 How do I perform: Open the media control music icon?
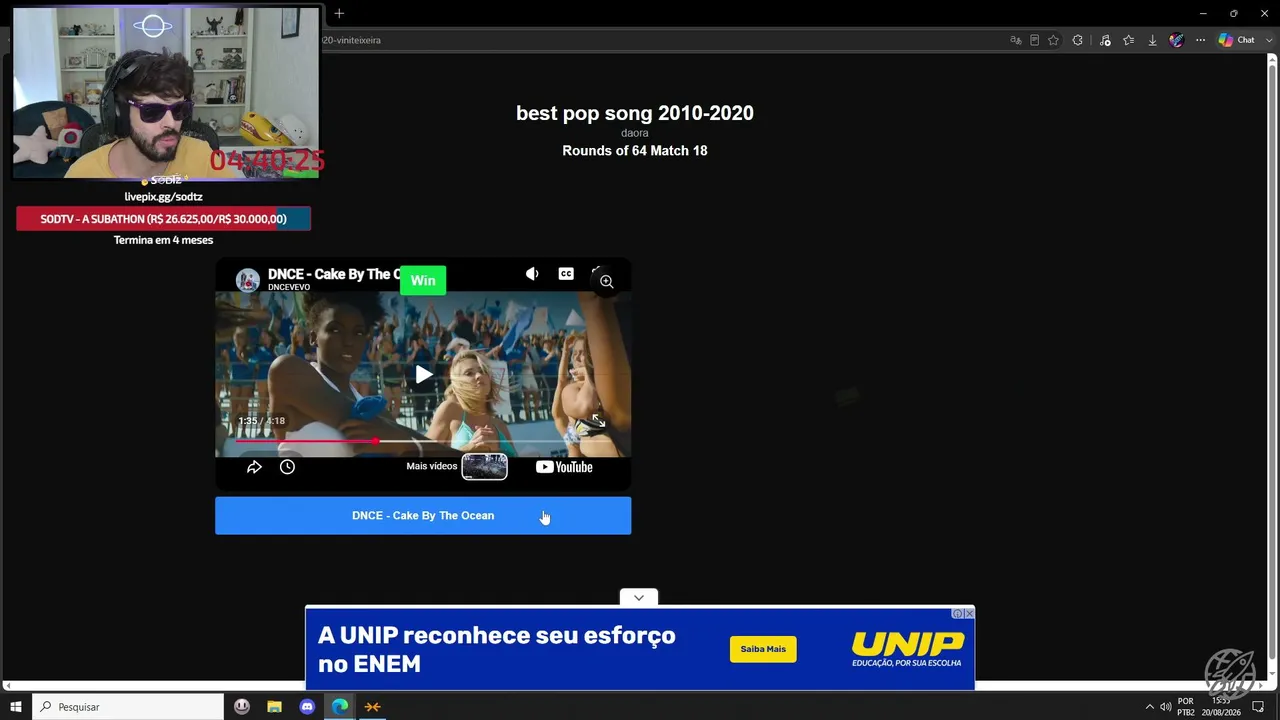[x=1105, y=40]
